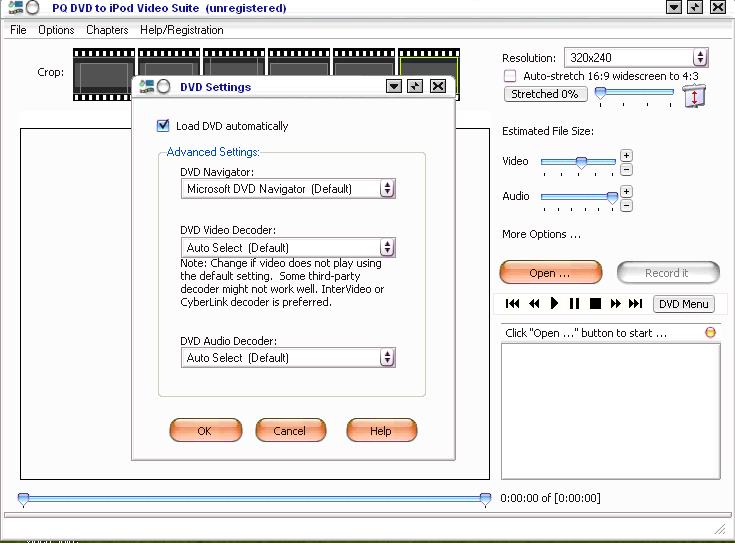Toggle Load DVD automatically checkbox
Image resolution: width=735 pixels, height=543 pixels.
point(163,126)
